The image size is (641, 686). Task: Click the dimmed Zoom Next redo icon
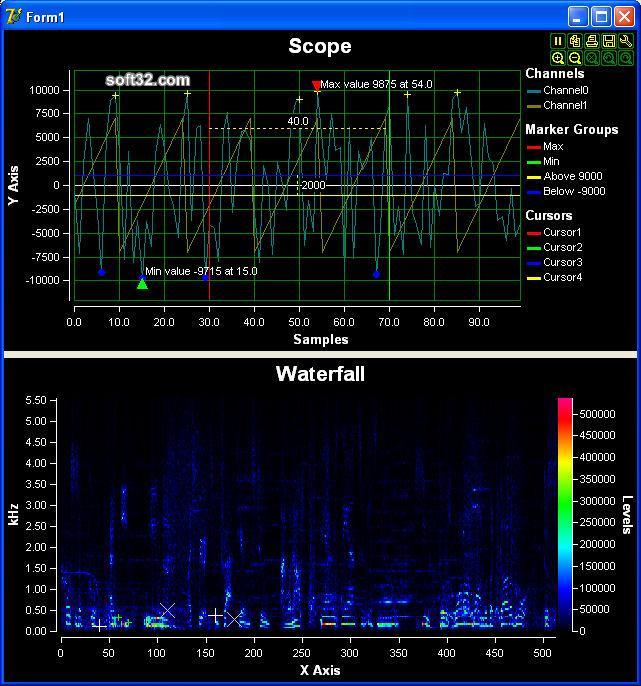pyautogui.click(x=626, y=58)
